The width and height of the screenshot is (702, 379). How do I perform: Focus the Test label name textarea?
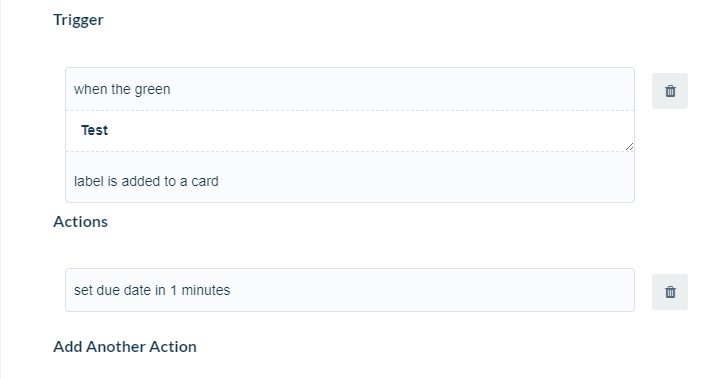(350, 131)
